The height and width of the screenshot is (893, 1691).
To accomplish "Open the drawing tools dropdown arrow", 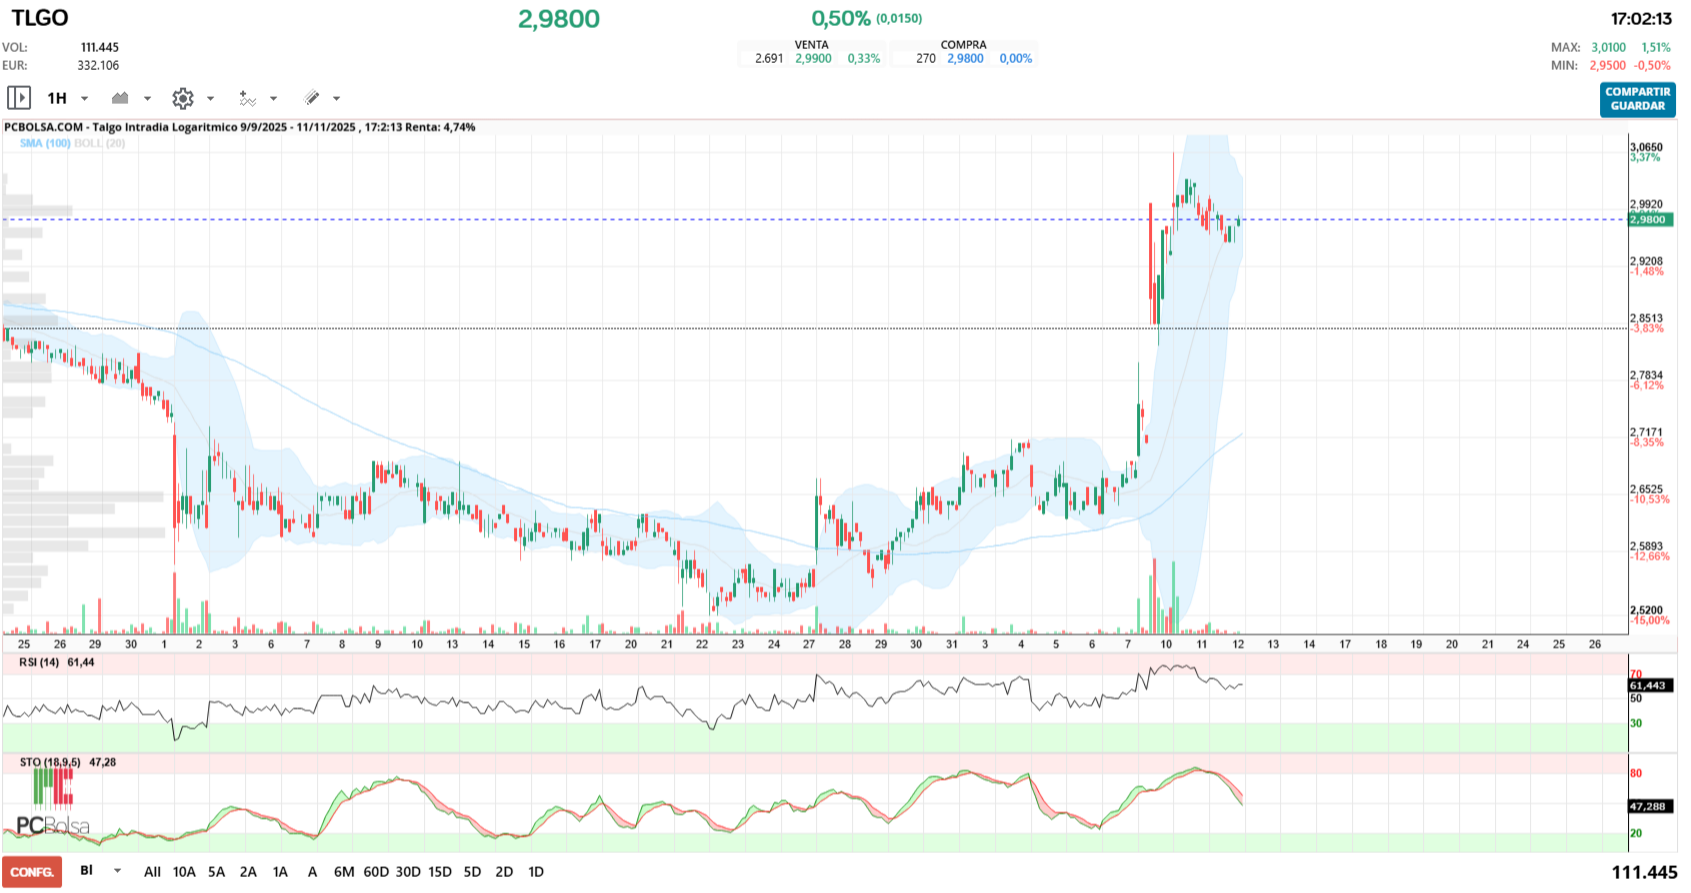I will click(336, 98).
